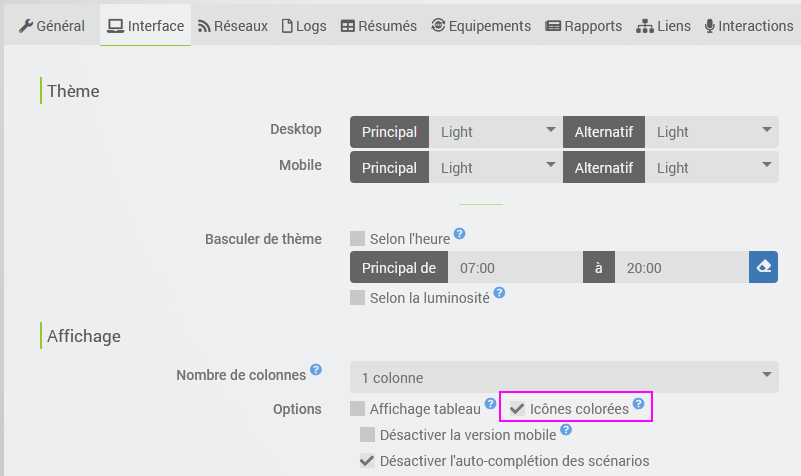This screenshot has width=801, height=476.
Task: Show help for Icônes colorées option
Action: [x=639, y=403]
